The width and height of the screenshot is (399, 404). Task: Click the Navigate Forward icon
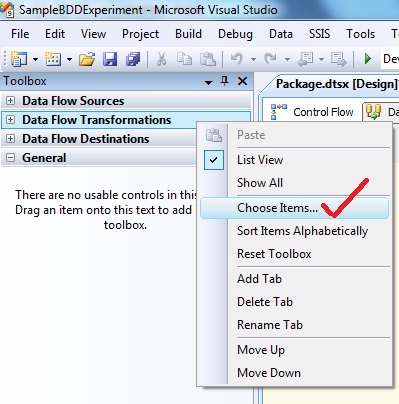pos(339,59)
